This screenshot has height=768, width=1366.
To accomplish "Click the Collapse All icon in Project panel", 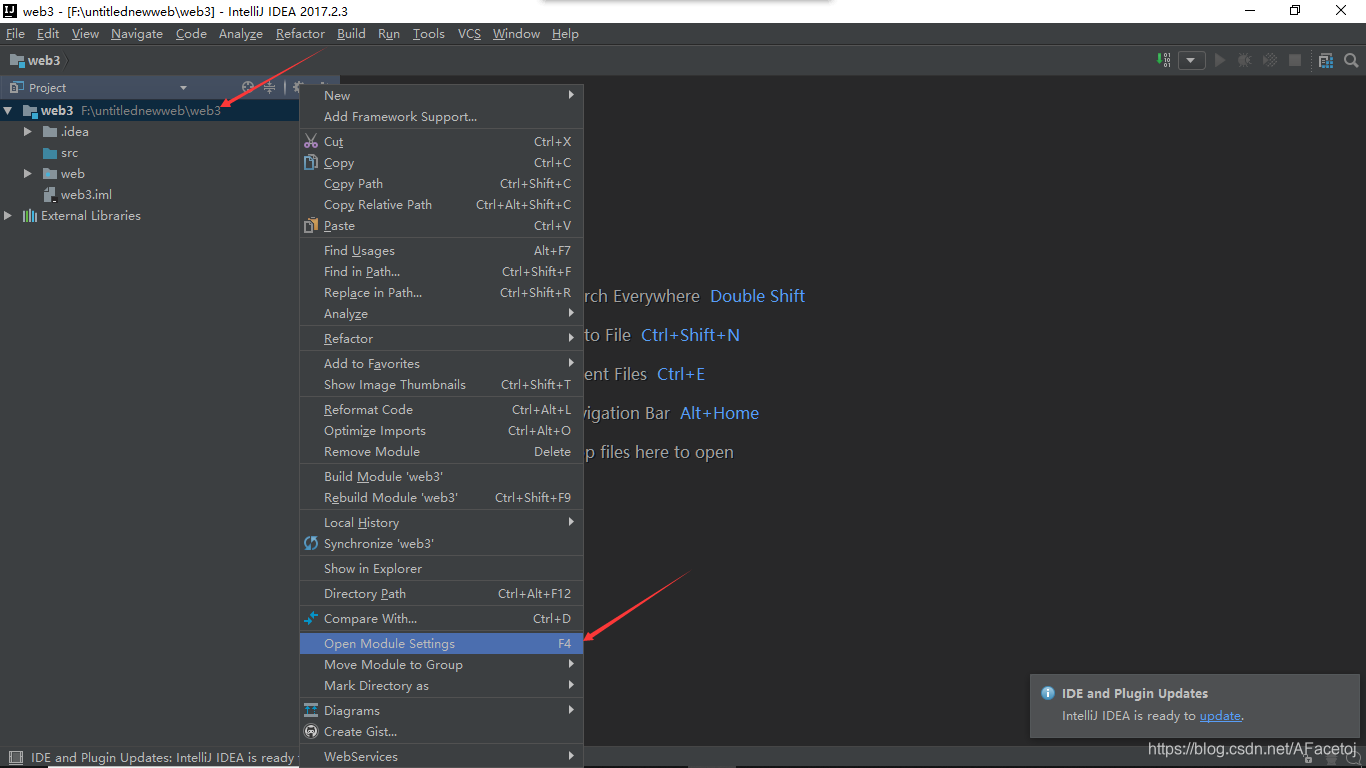I will 269,87.
